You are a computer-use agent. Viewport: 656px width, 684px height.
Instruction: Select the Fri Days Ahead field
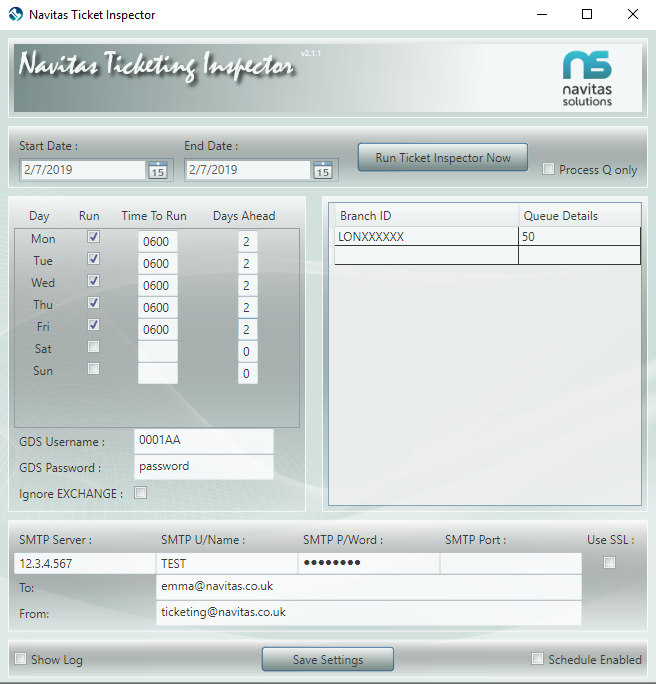(x=248, y=329)
